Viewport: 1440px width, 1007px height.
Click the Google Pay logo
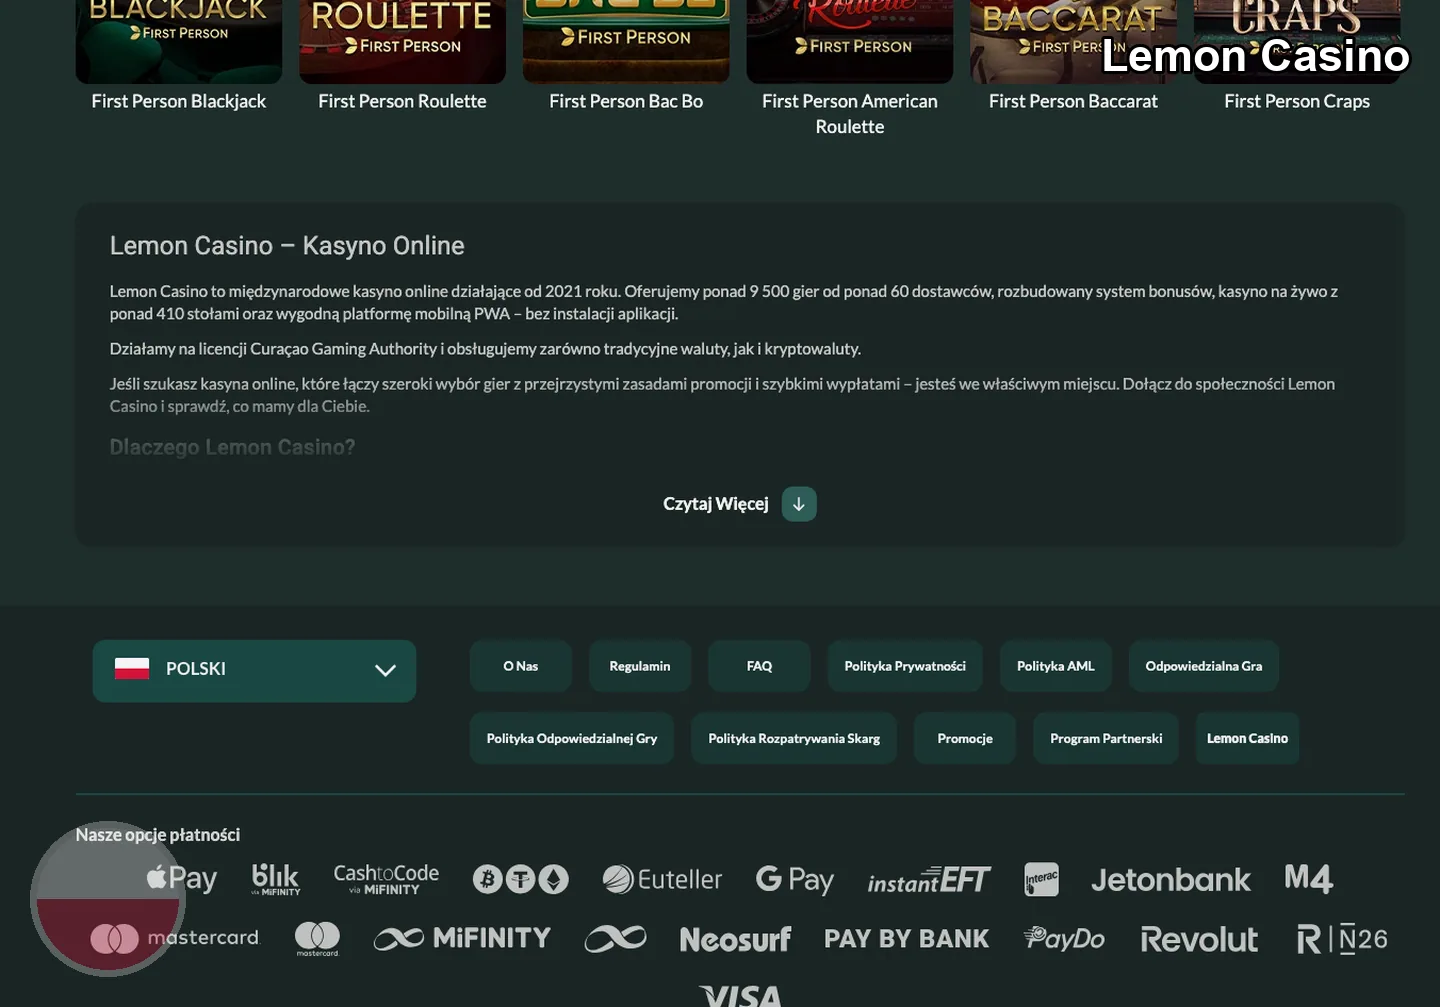tap(795, 879)
